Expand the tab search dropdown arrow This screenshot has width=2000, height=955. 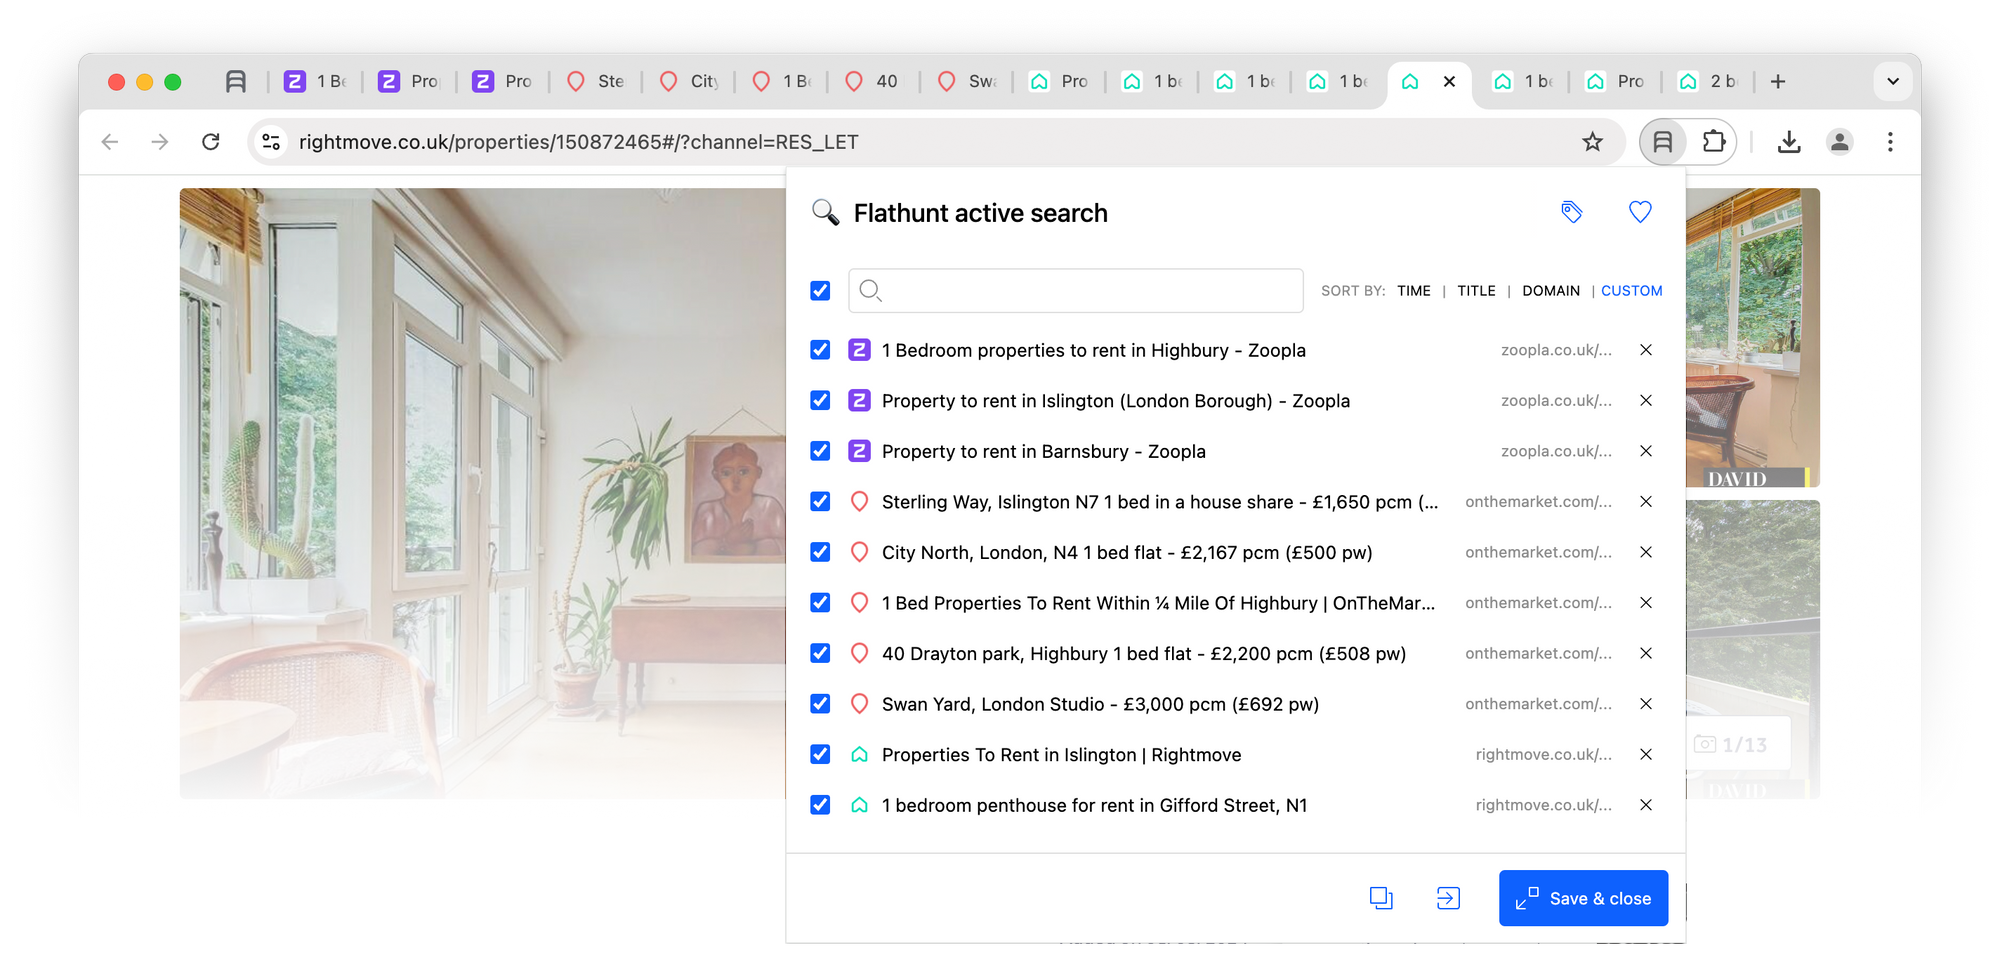[1892, 81]
